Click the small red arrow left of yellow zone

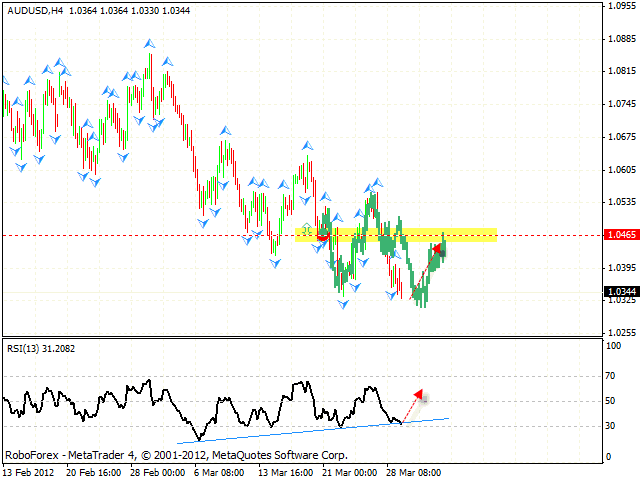pyautogui.click(x=321, y=237)
